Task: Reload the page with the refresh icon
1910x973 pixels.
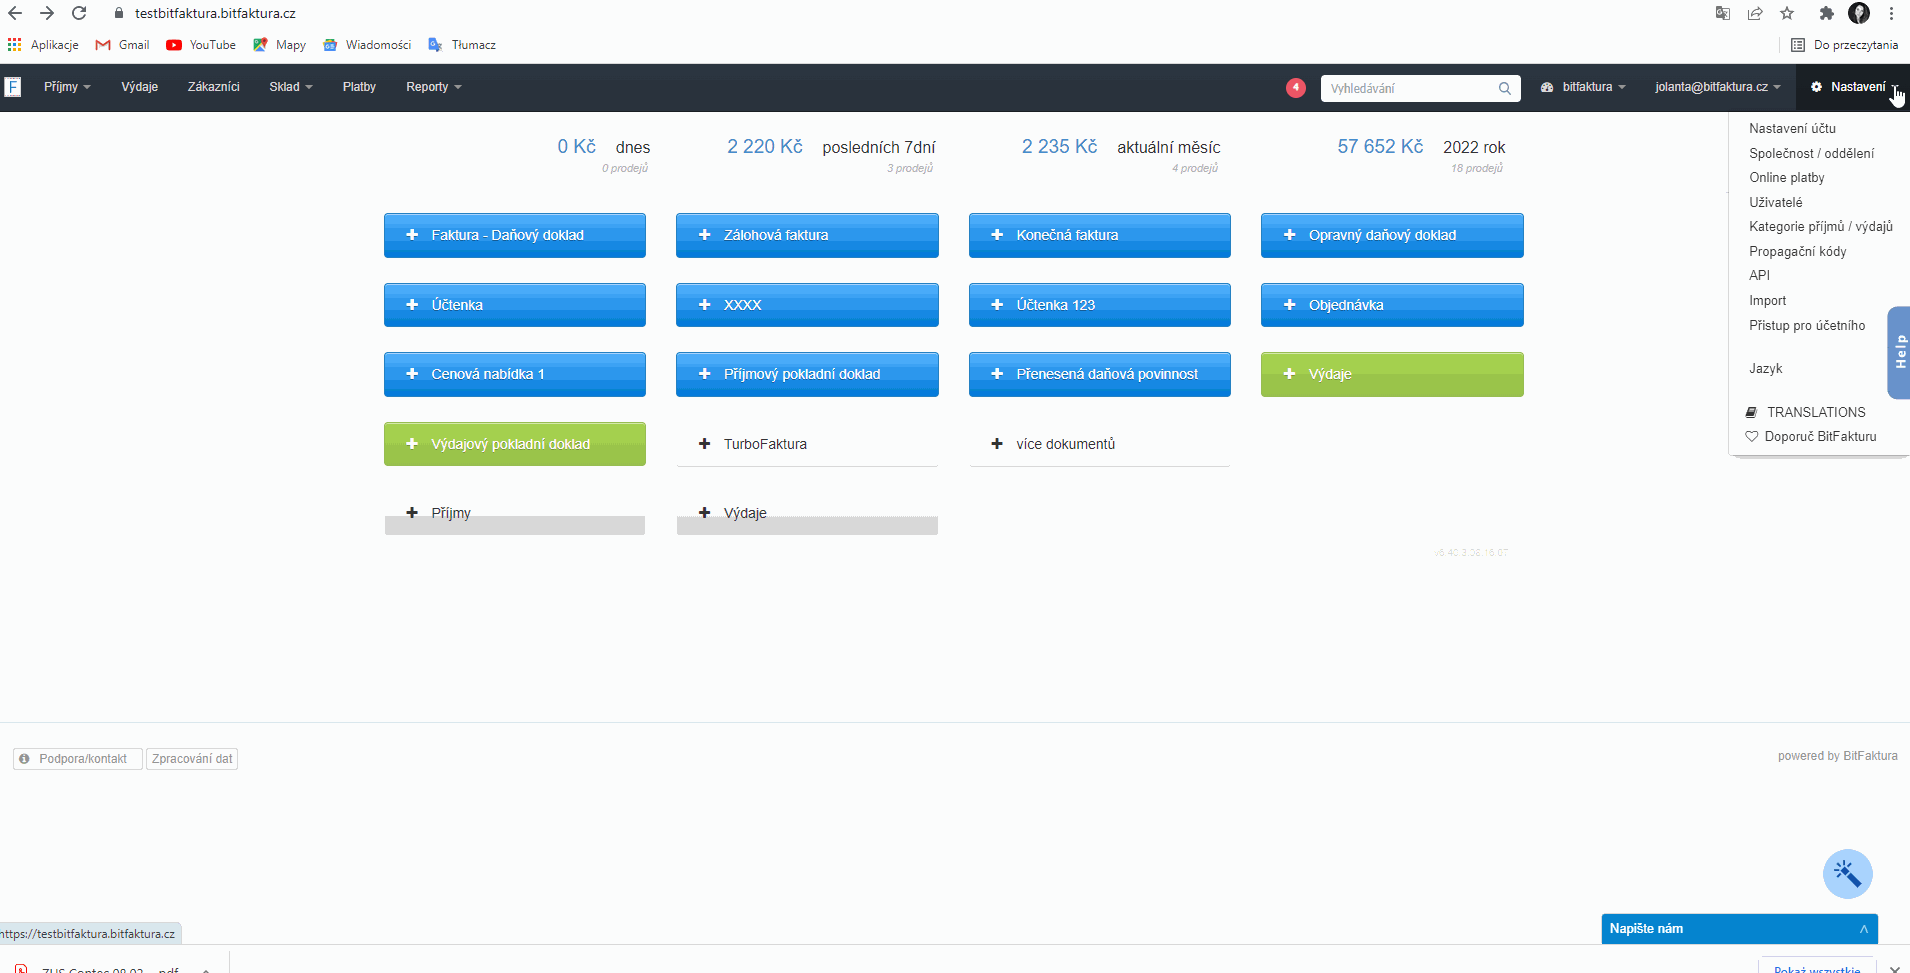Action: tap(79, 14)
